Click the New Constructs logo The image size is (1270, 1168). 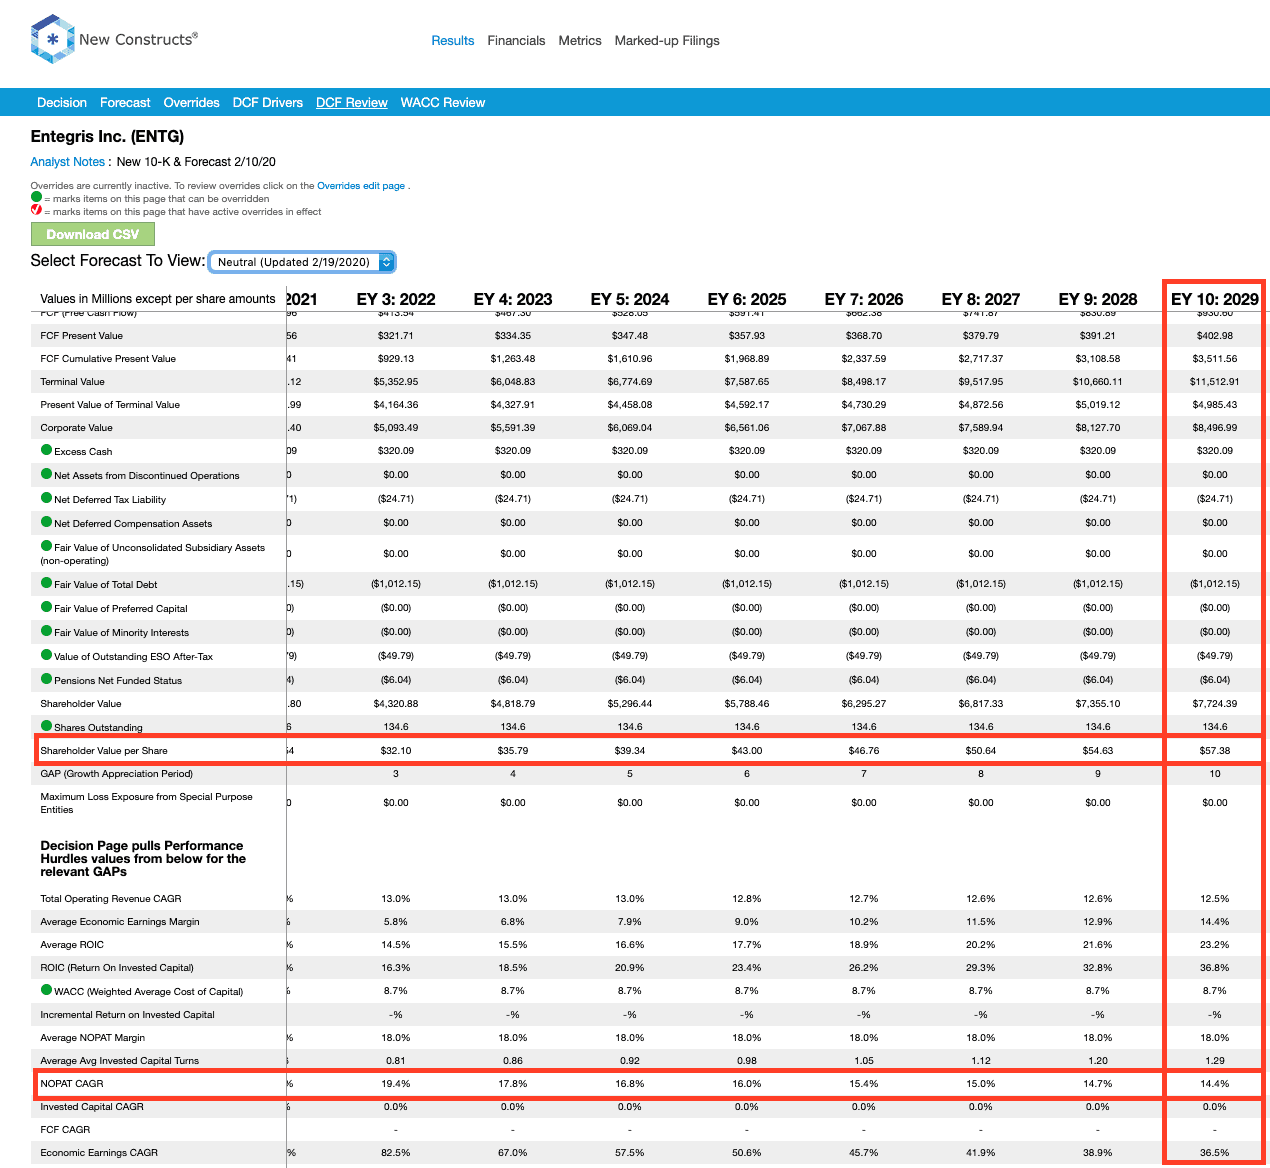point(114,40)
